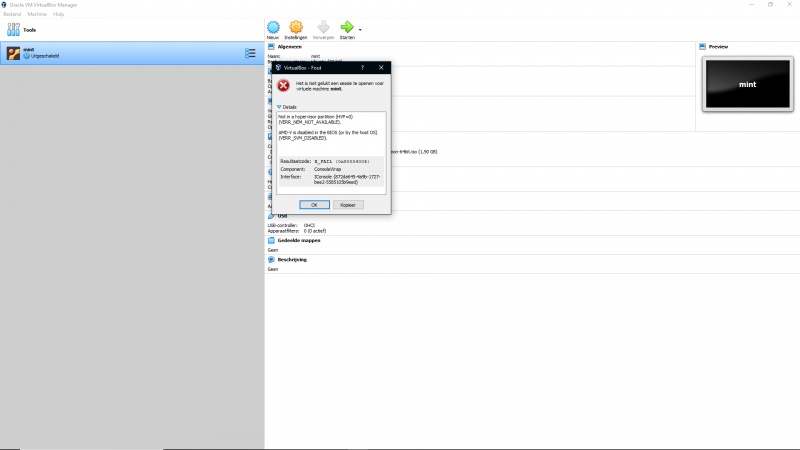The width and height of the screenshot is (800, 450).
Task: Click the E_FAIL result code text
Action: [x=342, y=161]
